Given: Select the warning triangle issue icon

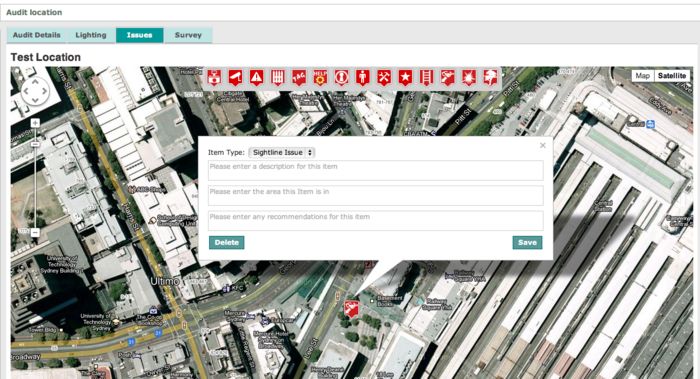Looking at the screenshot, I should pyautogui.click(x=256, y=78).
